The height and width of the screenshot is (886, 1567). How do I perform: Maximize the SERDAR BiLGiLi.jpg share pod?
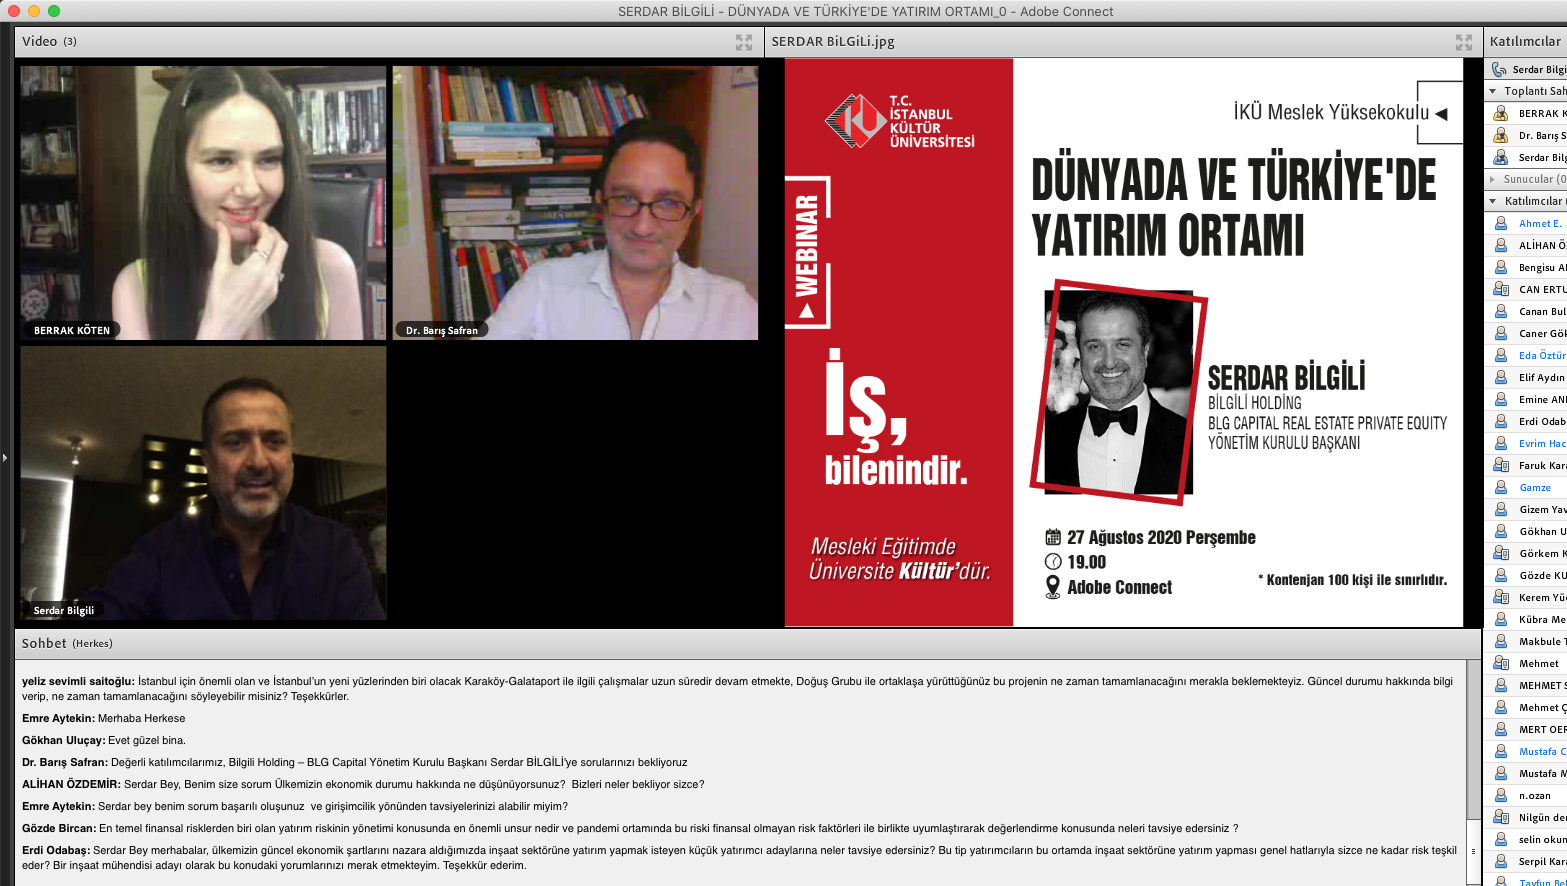1463,42
